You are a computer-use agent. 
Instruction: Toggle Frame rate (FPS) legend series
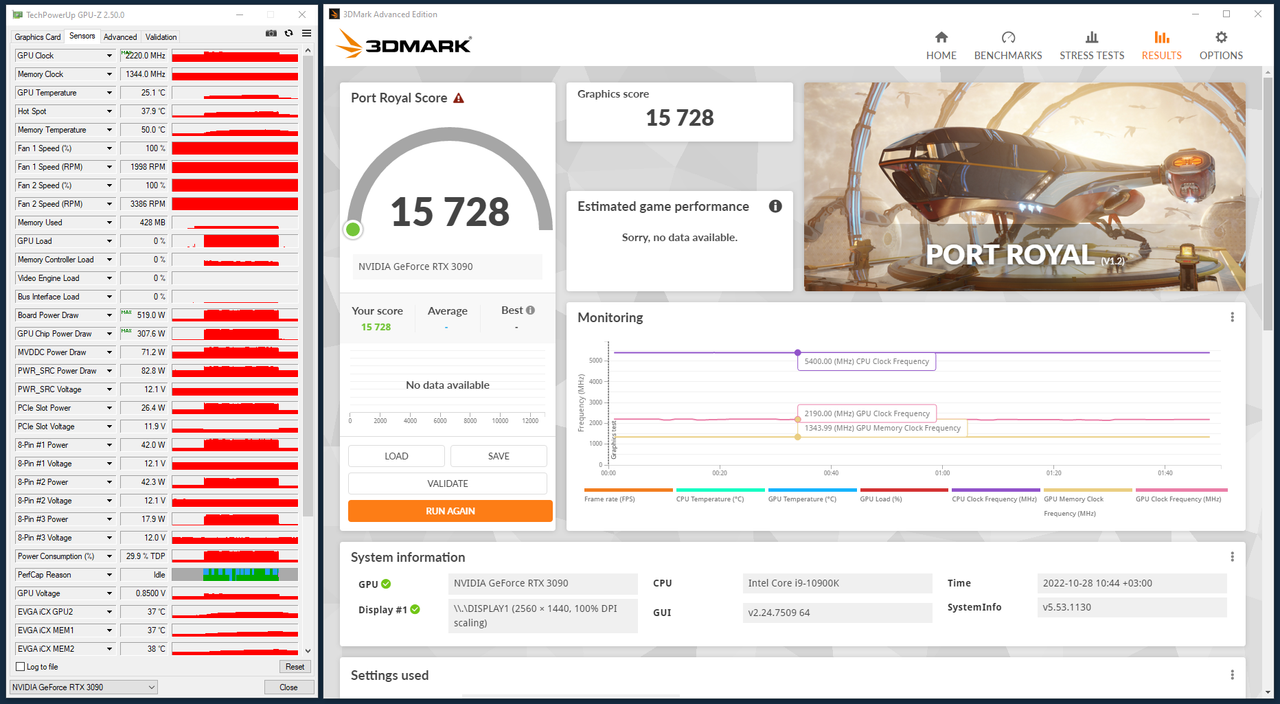tap(626, 494)
